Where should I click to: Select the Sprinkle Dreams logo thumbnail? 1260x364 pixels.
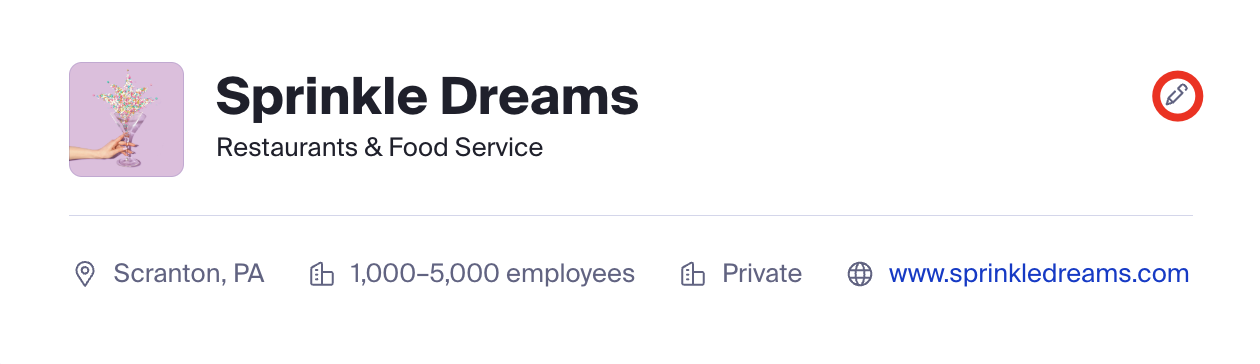pos(126,119)
